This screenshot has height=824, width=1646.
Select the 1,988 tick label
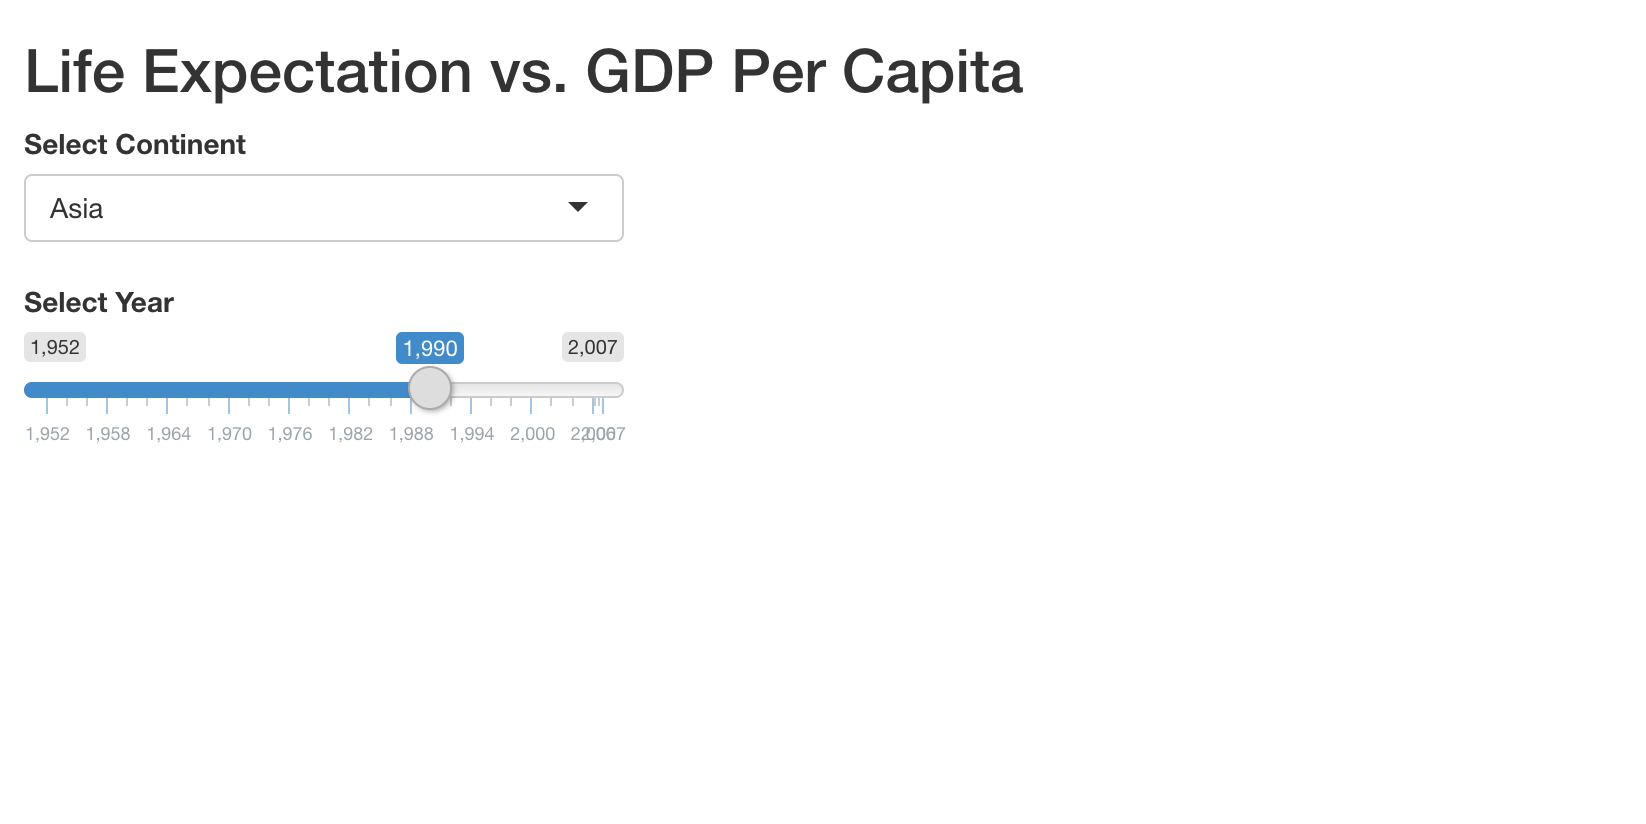coord(411,434)
